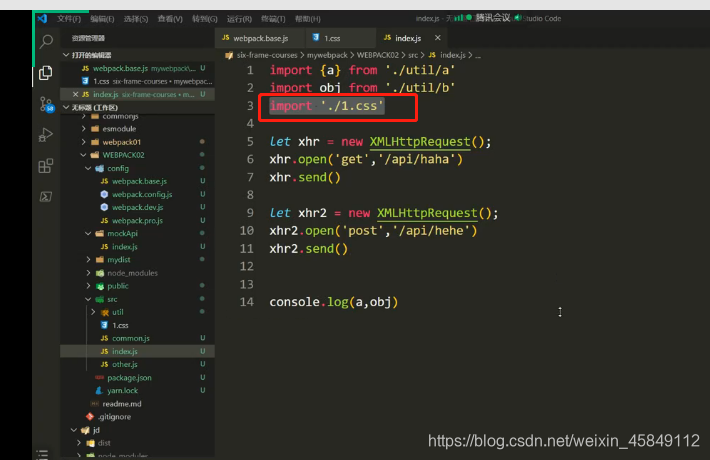Open the Source Control view icon

point(46,104)
